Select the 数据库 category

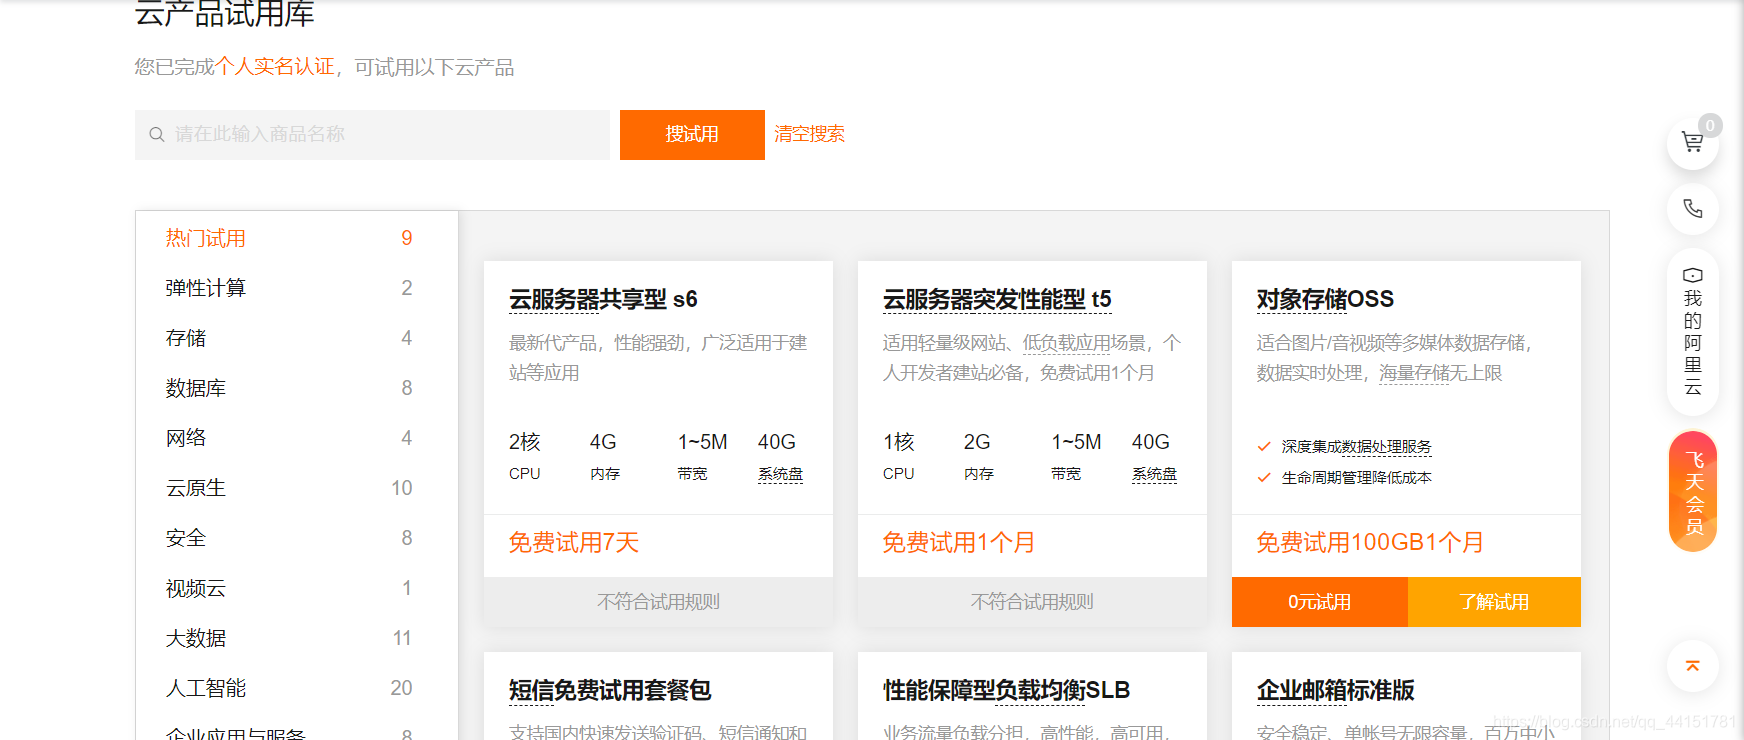point(297,388)
